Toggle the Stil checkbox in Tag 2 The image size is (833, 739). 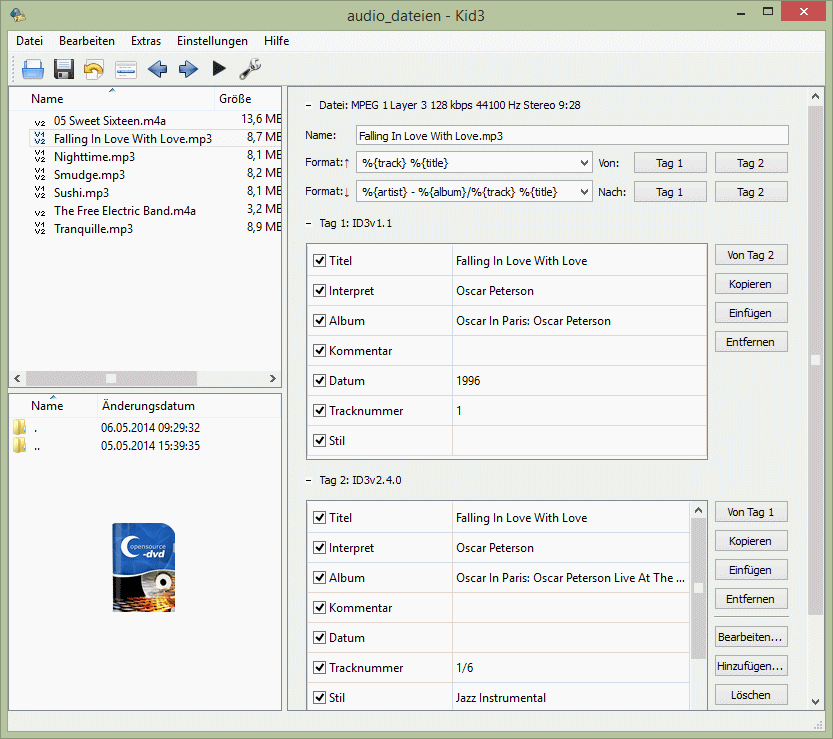click(320, 698)
